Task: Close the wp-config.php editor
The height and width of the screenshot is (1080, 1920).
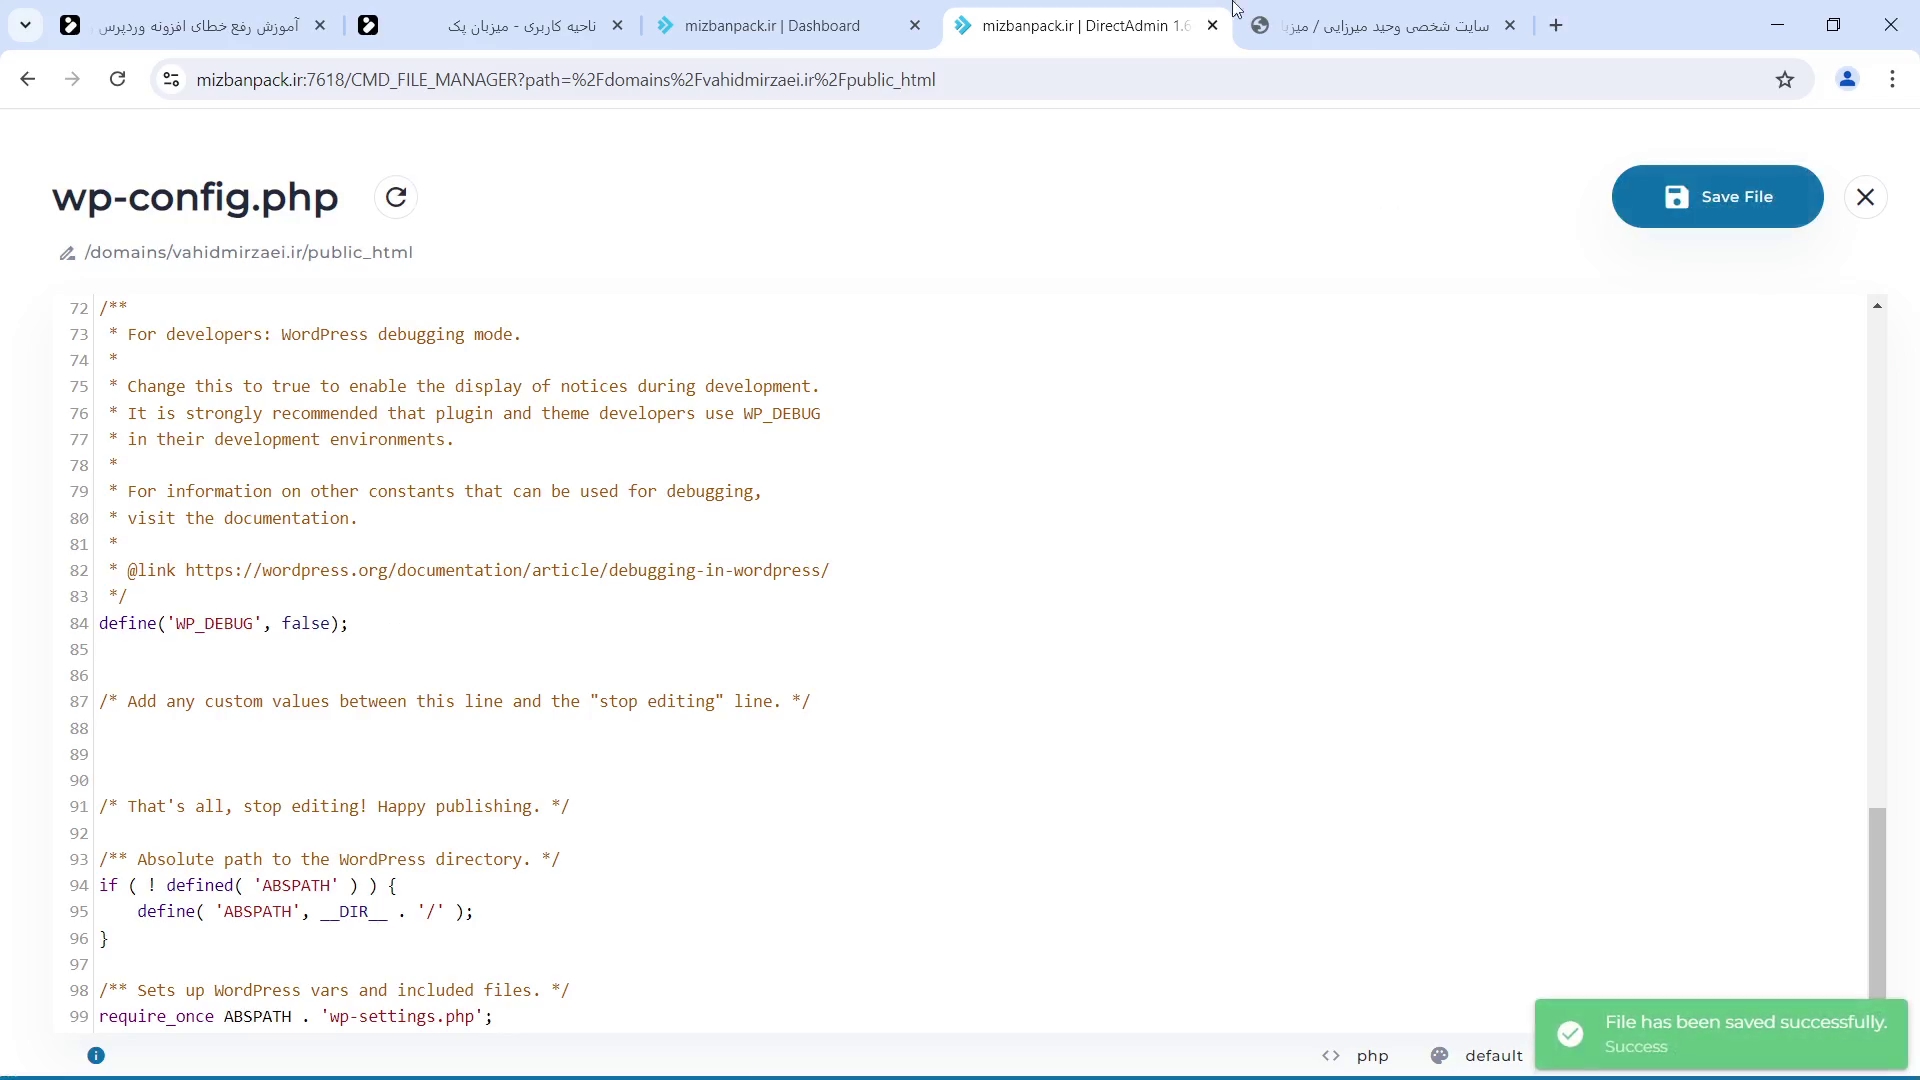Action: coord(1866,197)
